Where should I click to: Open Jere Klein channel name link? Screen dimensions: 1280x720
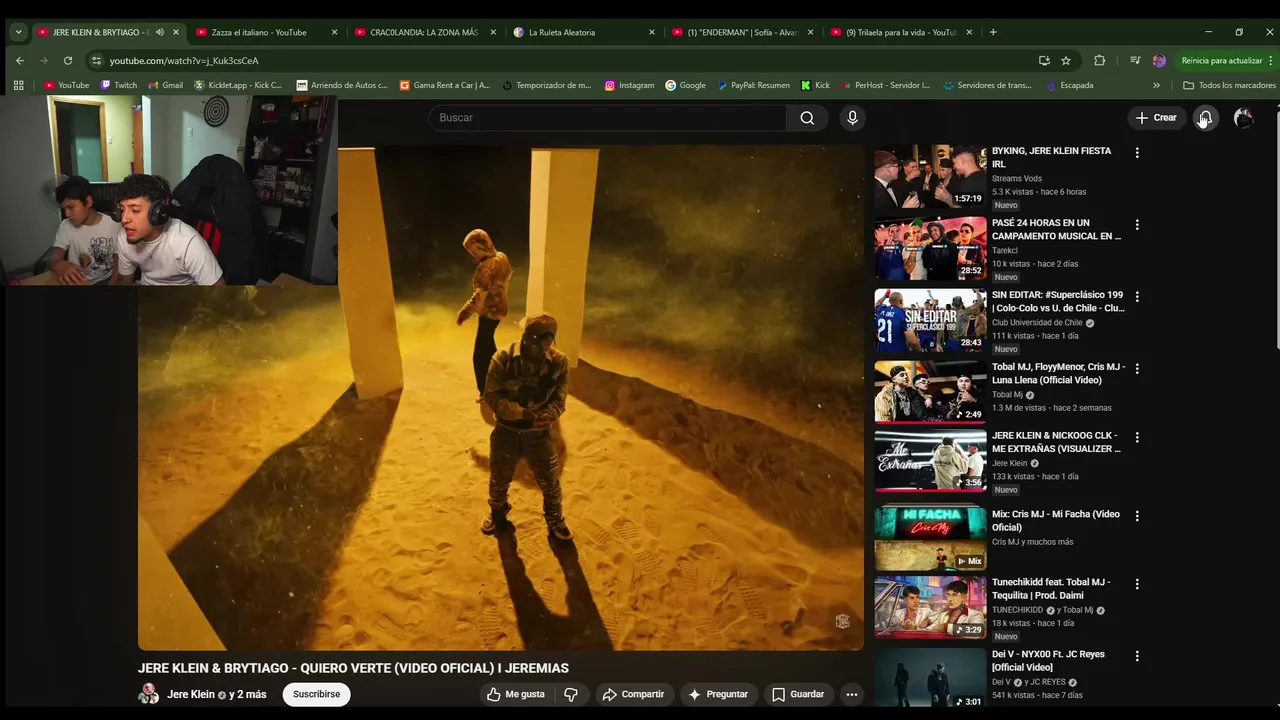(191, 694)
